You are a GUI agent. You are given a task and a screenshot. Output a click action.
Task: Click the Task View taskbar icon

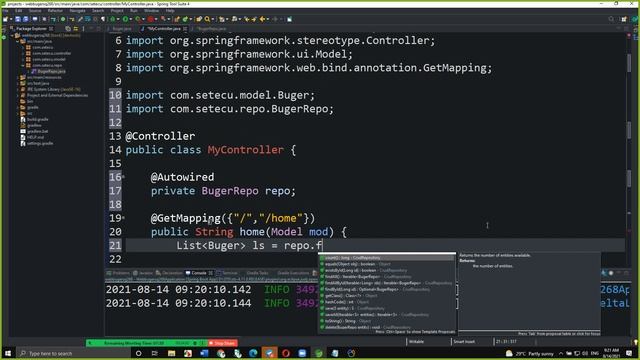(155, 353)
